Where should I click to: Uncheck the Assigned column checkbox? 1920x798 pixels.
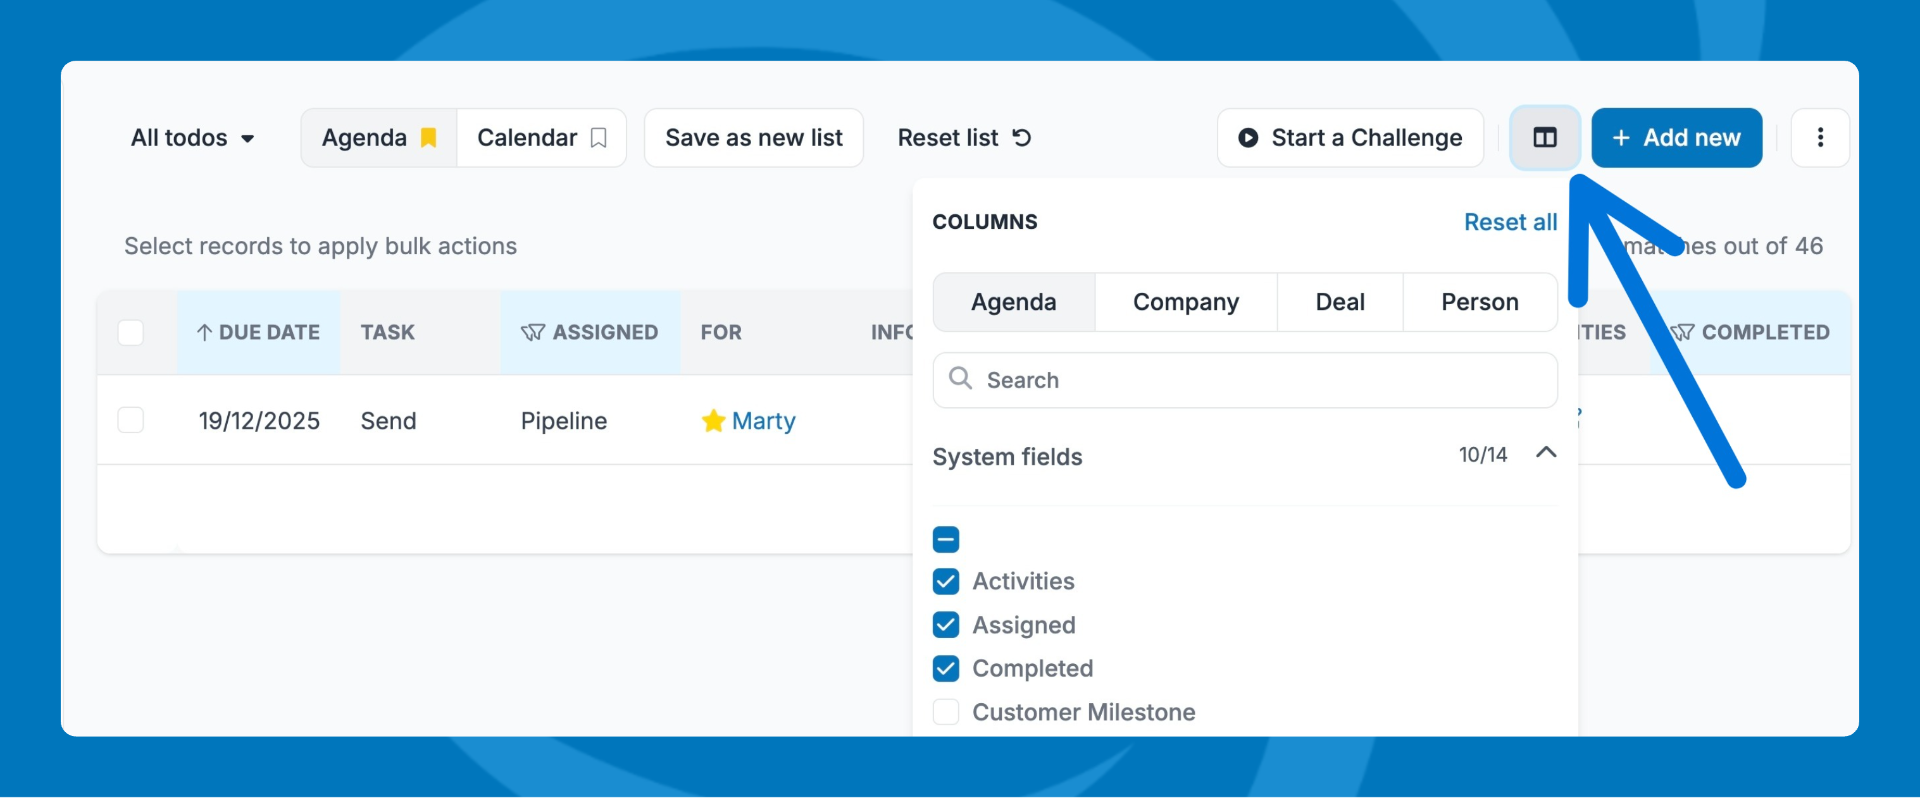click(946, 625)
